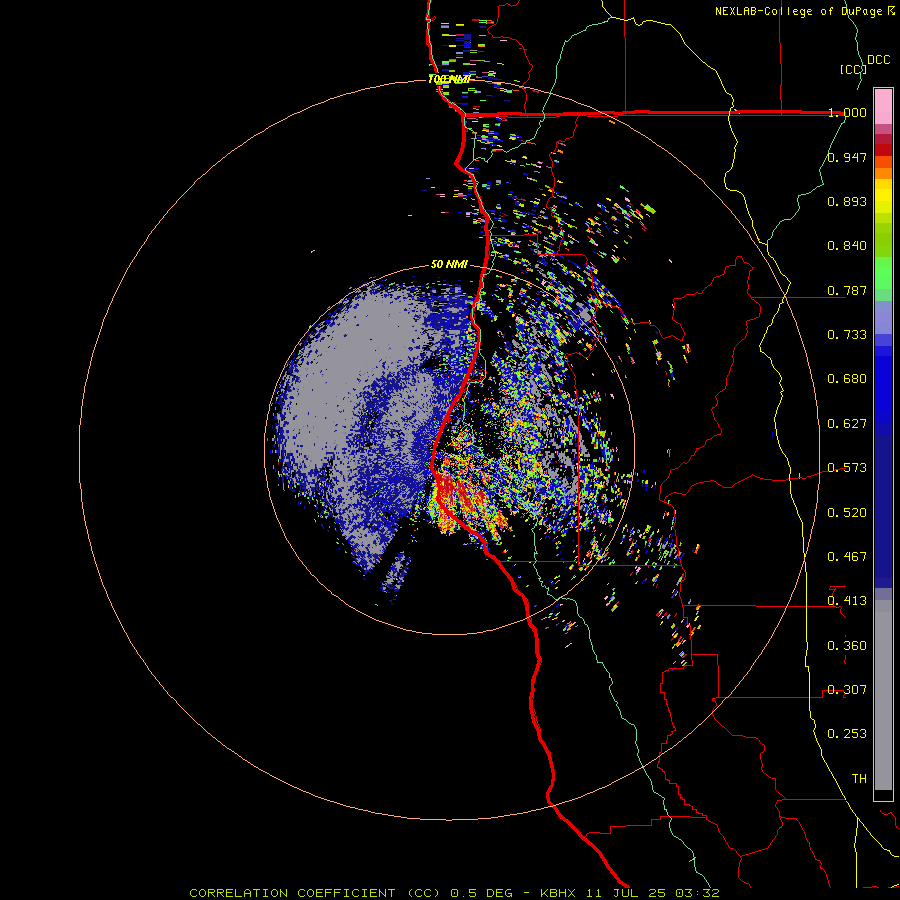Click the DCC label above the color scale

(x=878, y=60)
